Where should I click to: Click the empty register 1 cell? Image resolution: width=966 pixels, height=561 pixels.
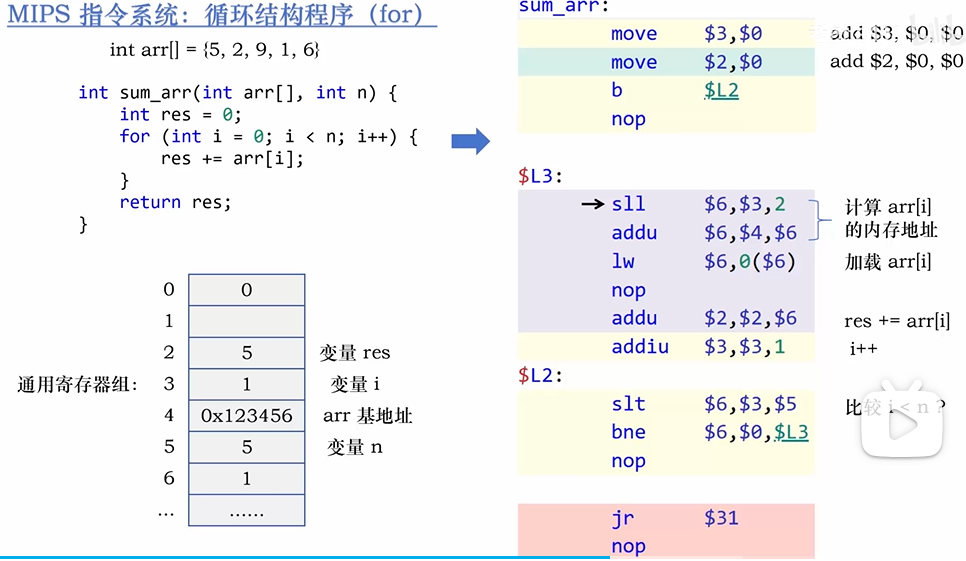246,321
